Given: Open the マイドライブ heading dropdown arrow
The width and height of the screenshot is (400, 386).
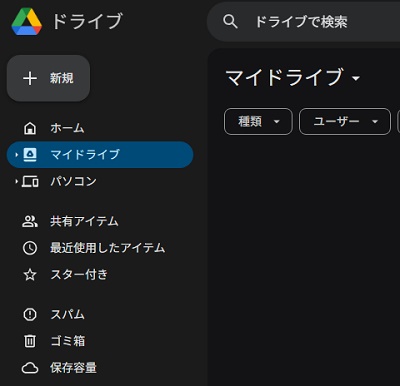Looking at the screenshot, I should (x=356, y=78).
